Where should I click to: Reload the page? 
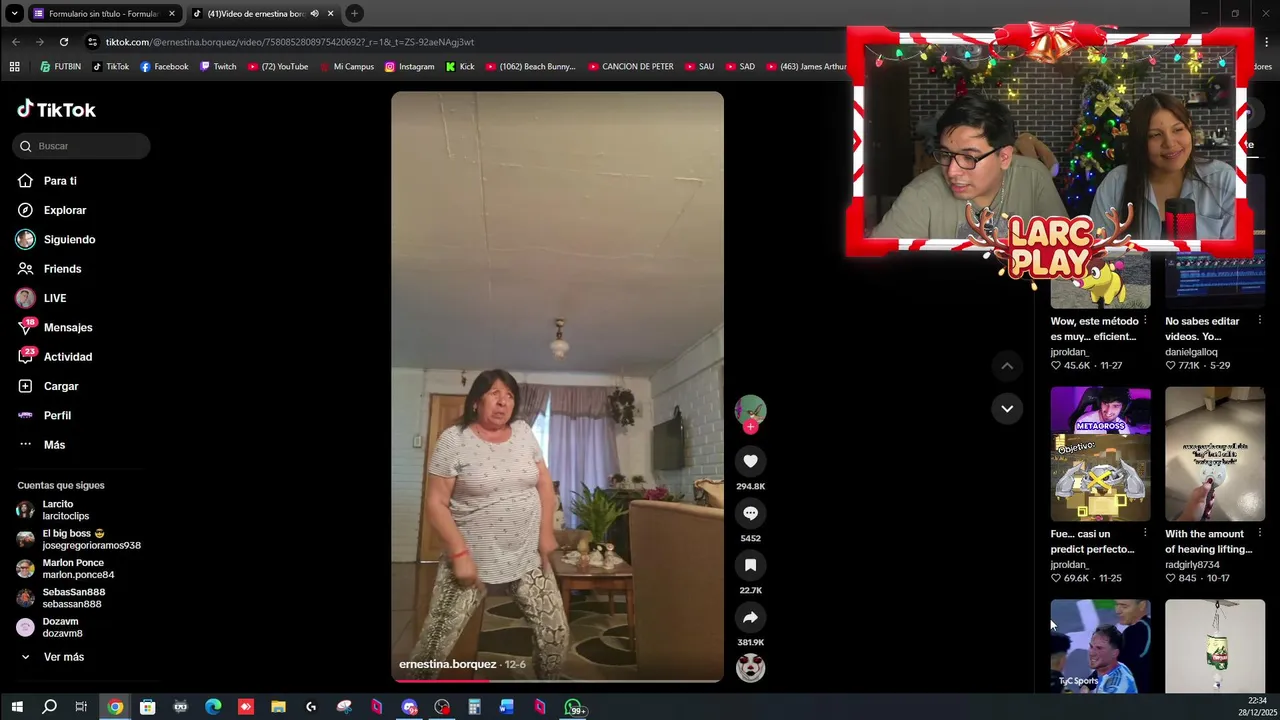coord(64,42)
